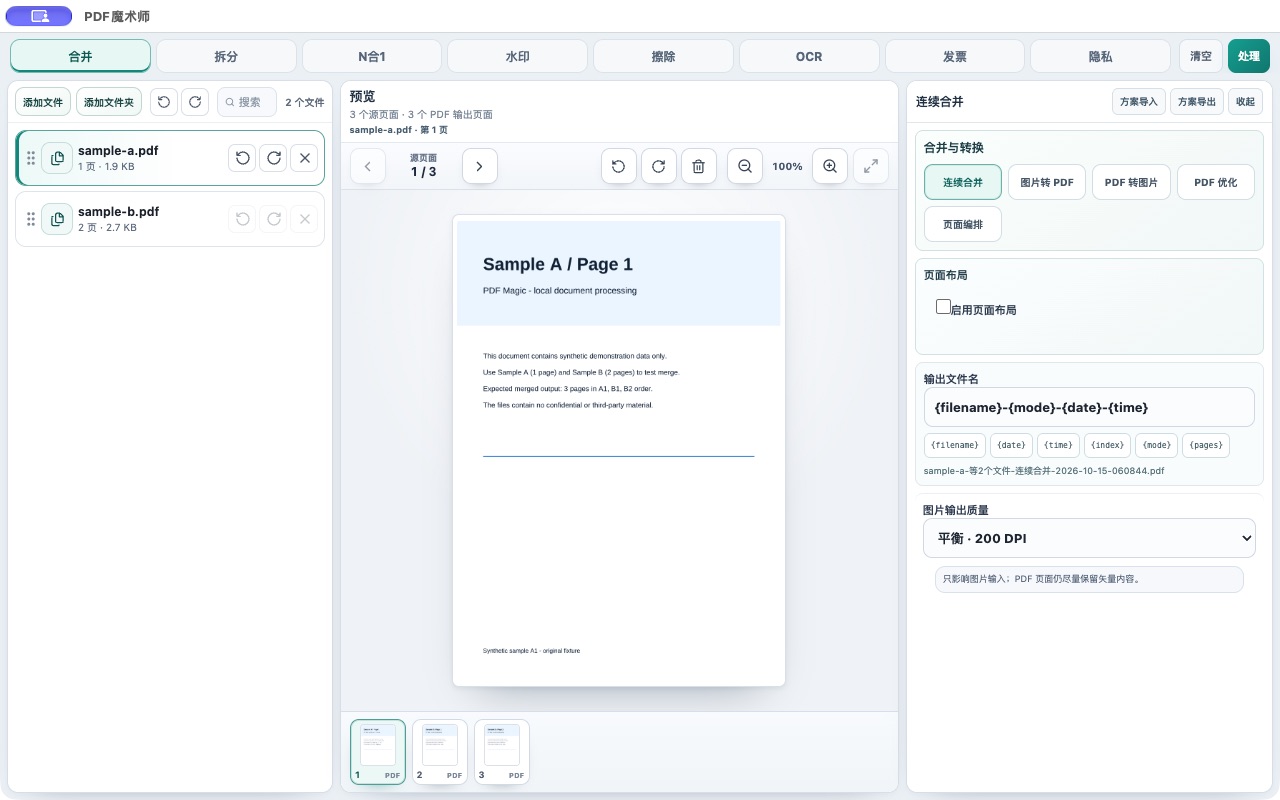This screenshot has height=800, width=1280.
Task: Click output filename preview text
Action: tap(1044, 470)
